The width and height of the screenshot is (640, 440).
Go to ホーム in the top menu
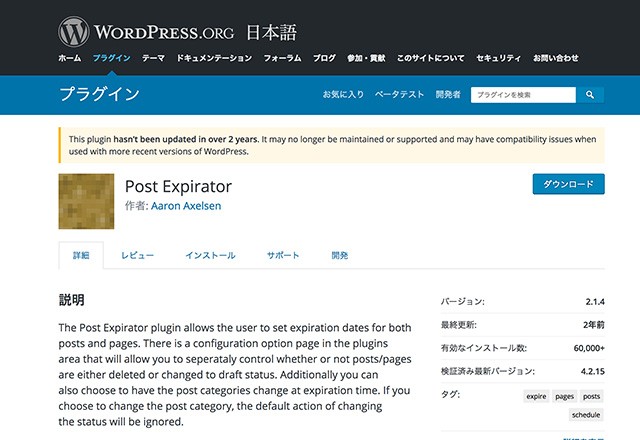point(69,58)
